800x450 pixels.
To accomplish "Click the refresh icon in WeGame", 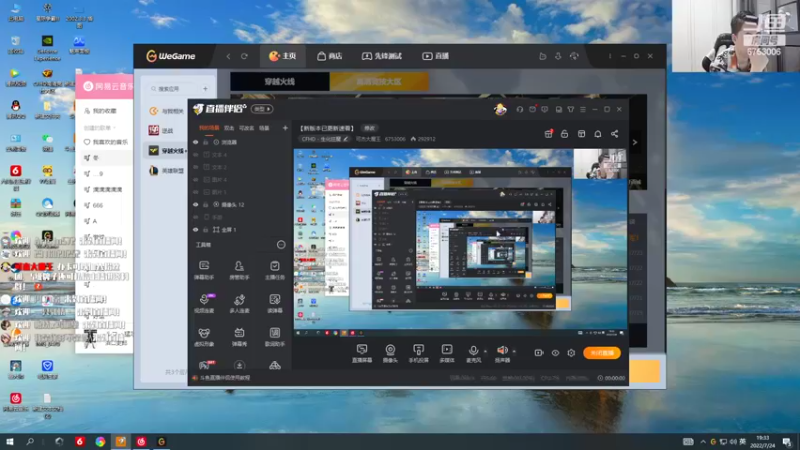I will pyautogui.click(x=244, y=56).
